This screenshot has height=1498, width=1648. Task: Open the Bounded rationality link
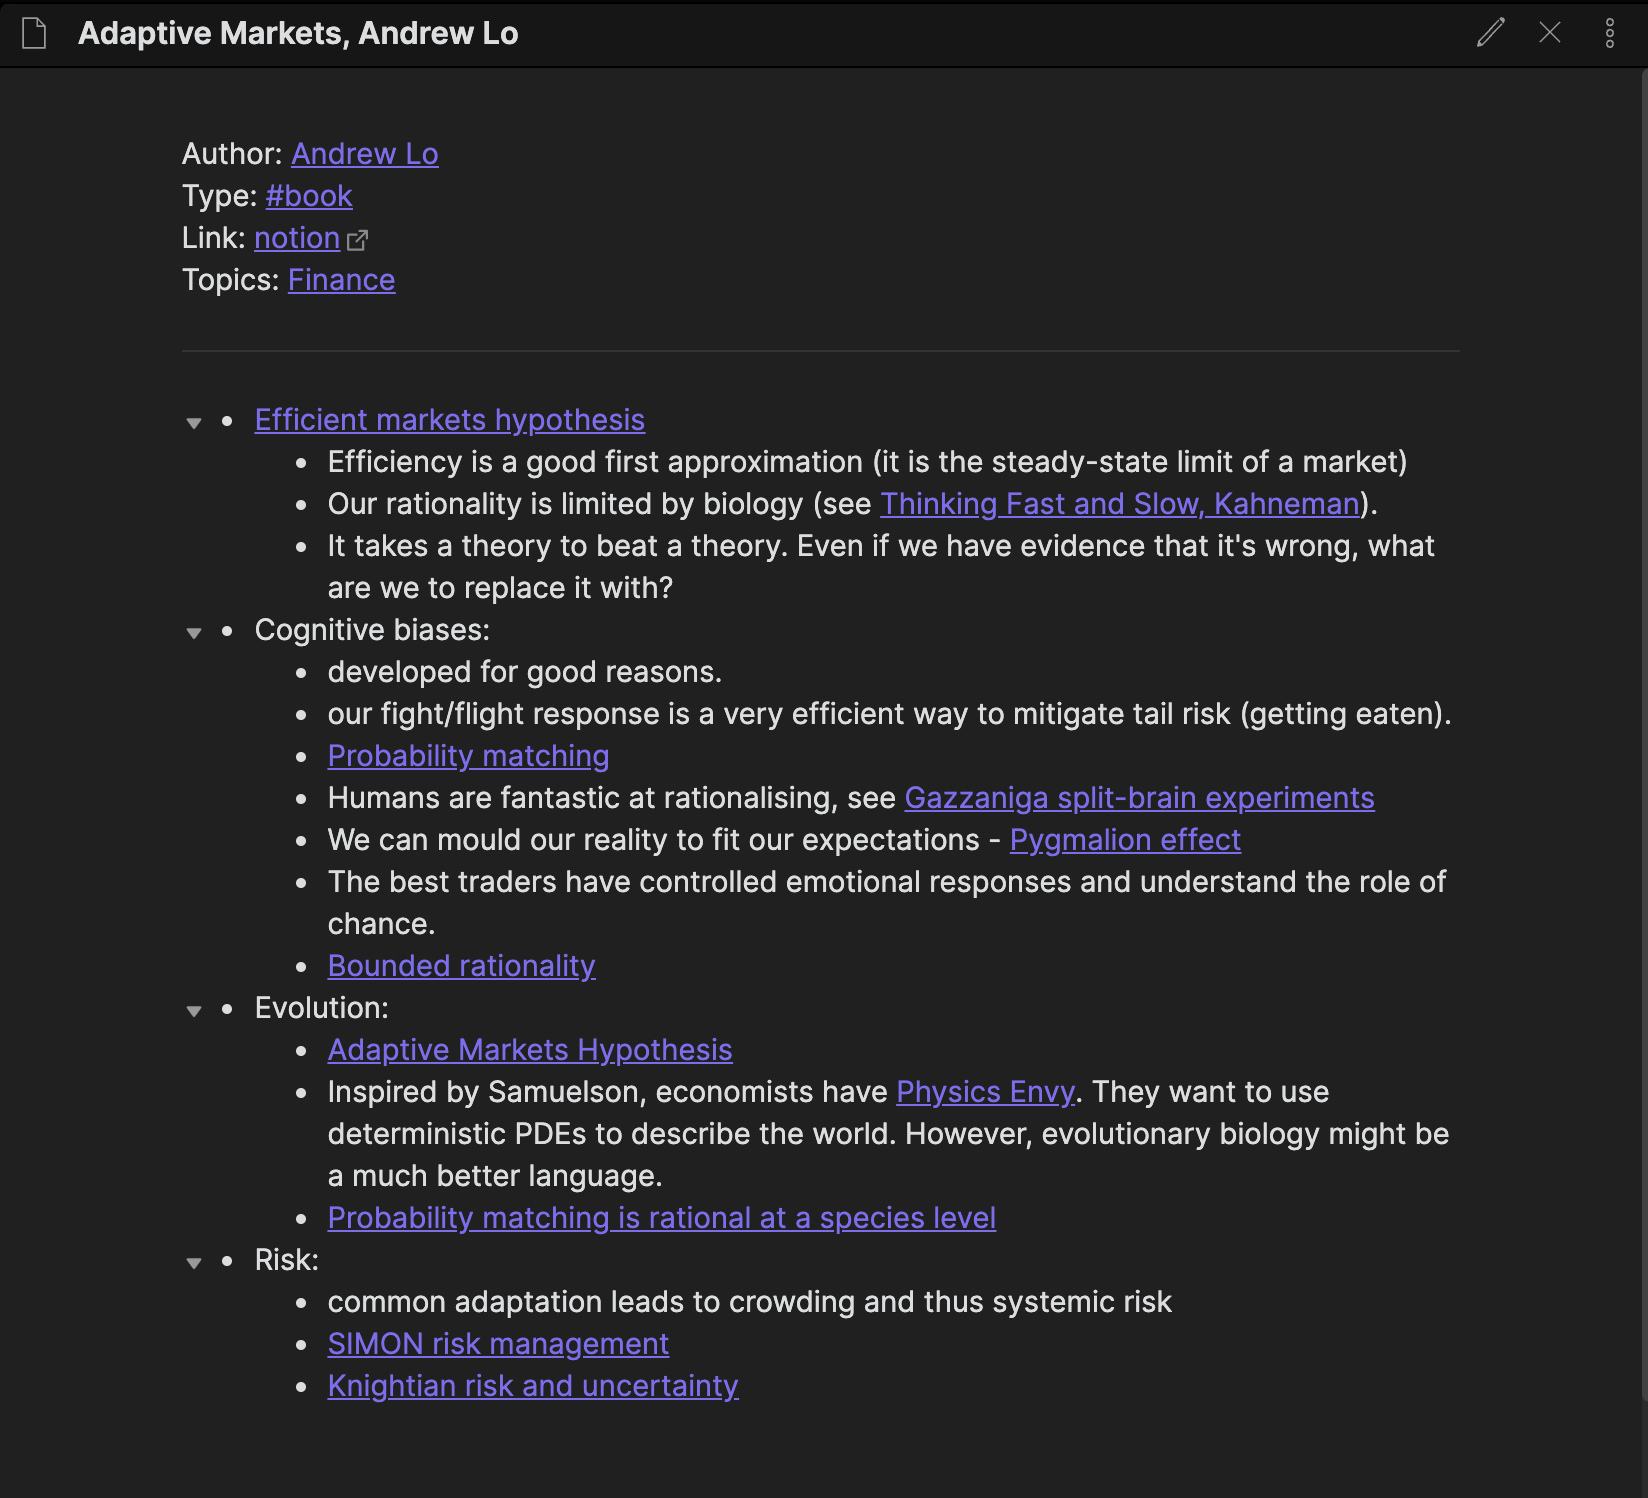coord(462,966)
